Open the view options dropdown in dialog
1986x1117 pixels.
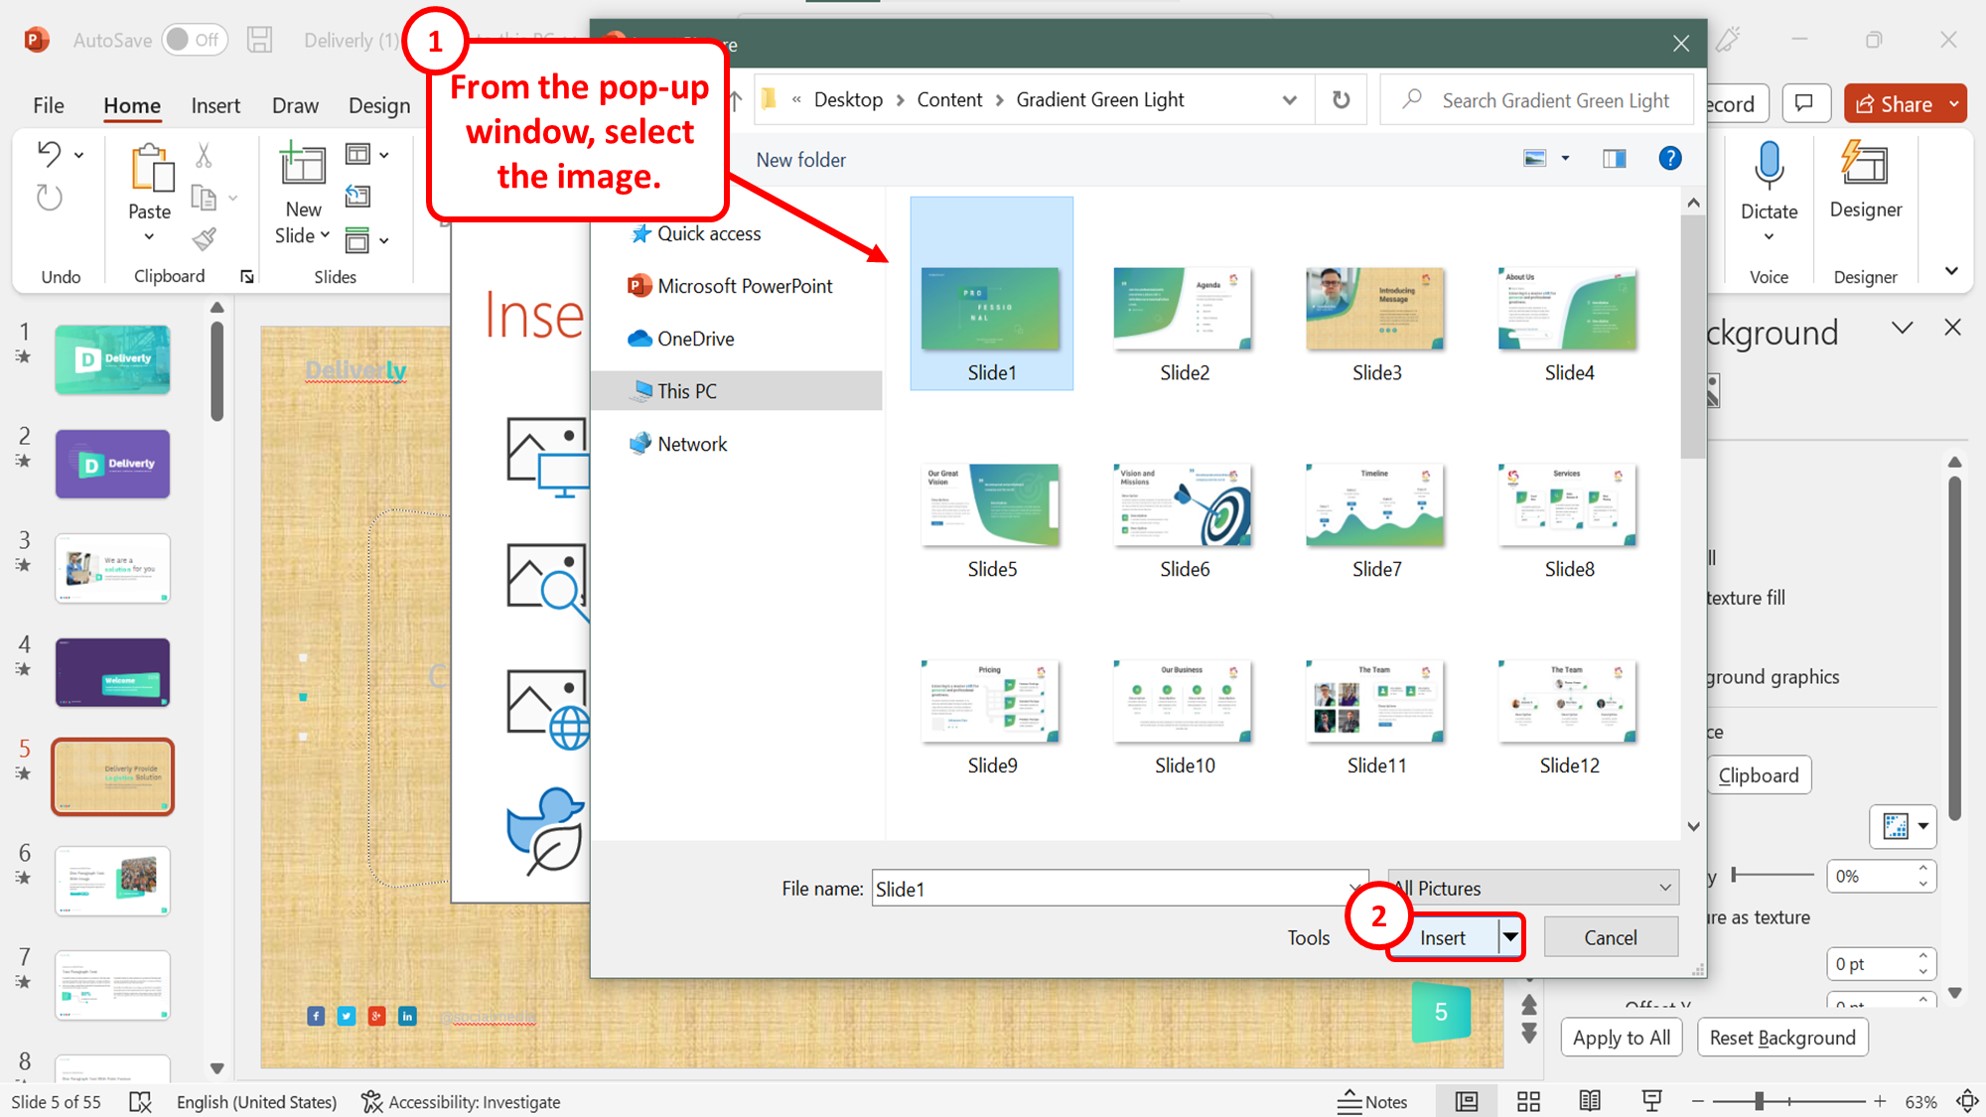click(x=1565, y=158)
